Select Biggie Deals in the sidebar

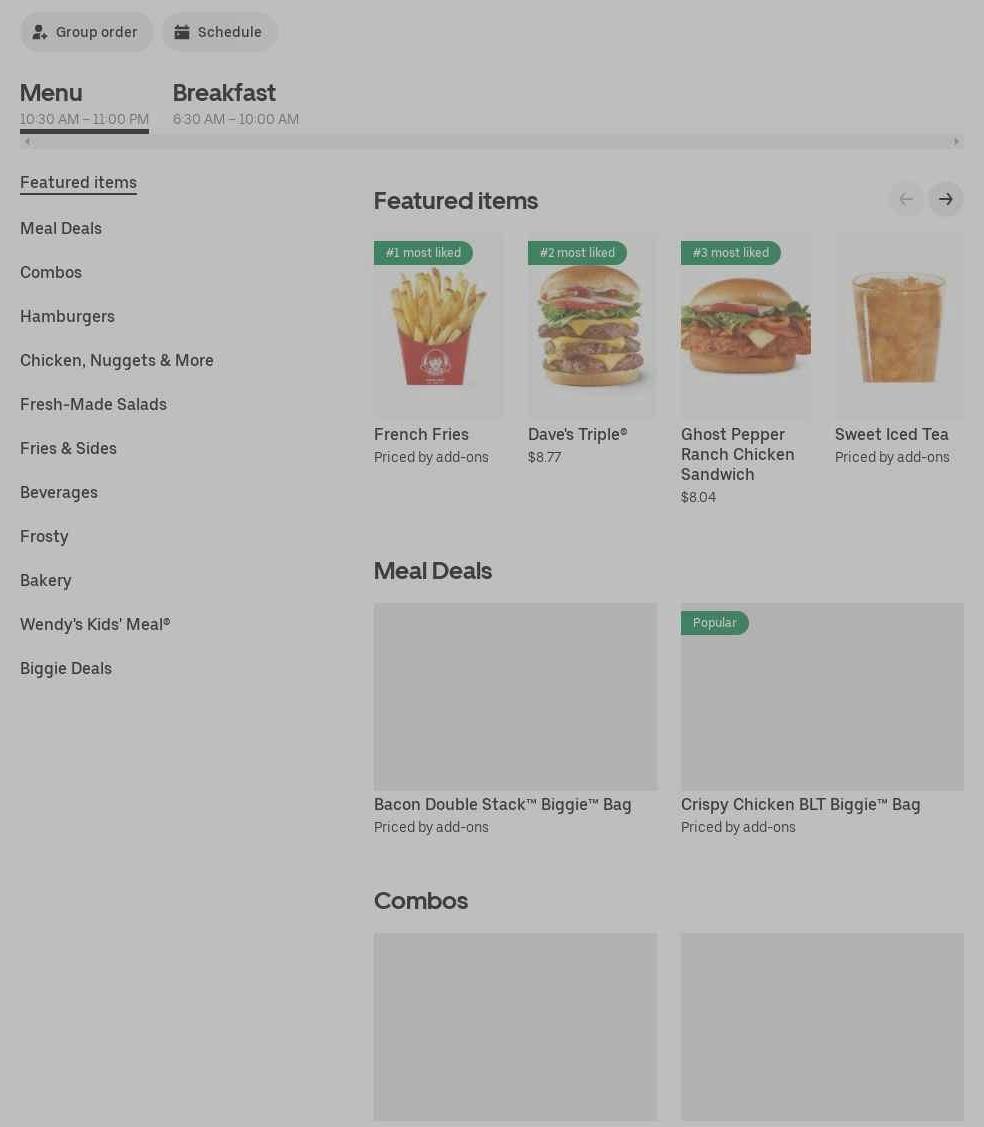pos(66,668)
